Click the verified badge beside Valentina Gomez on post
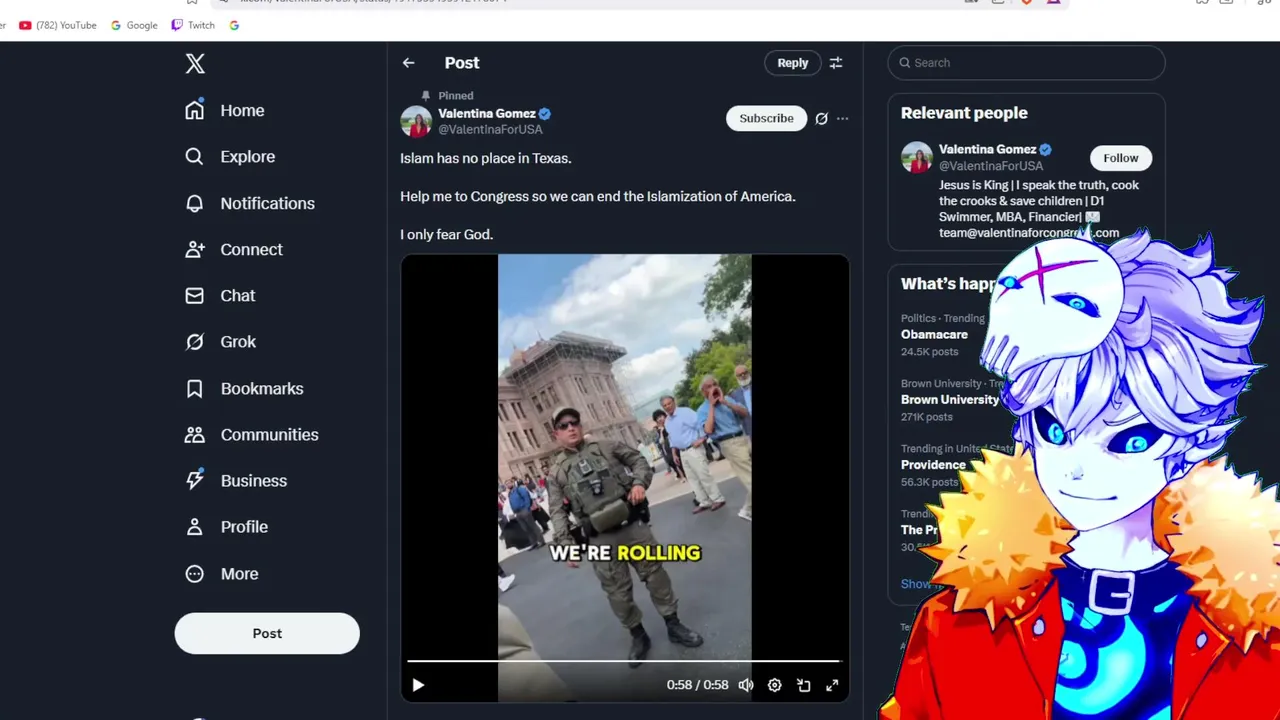Viewport: 1280px width, 720px height. point(545,114)
